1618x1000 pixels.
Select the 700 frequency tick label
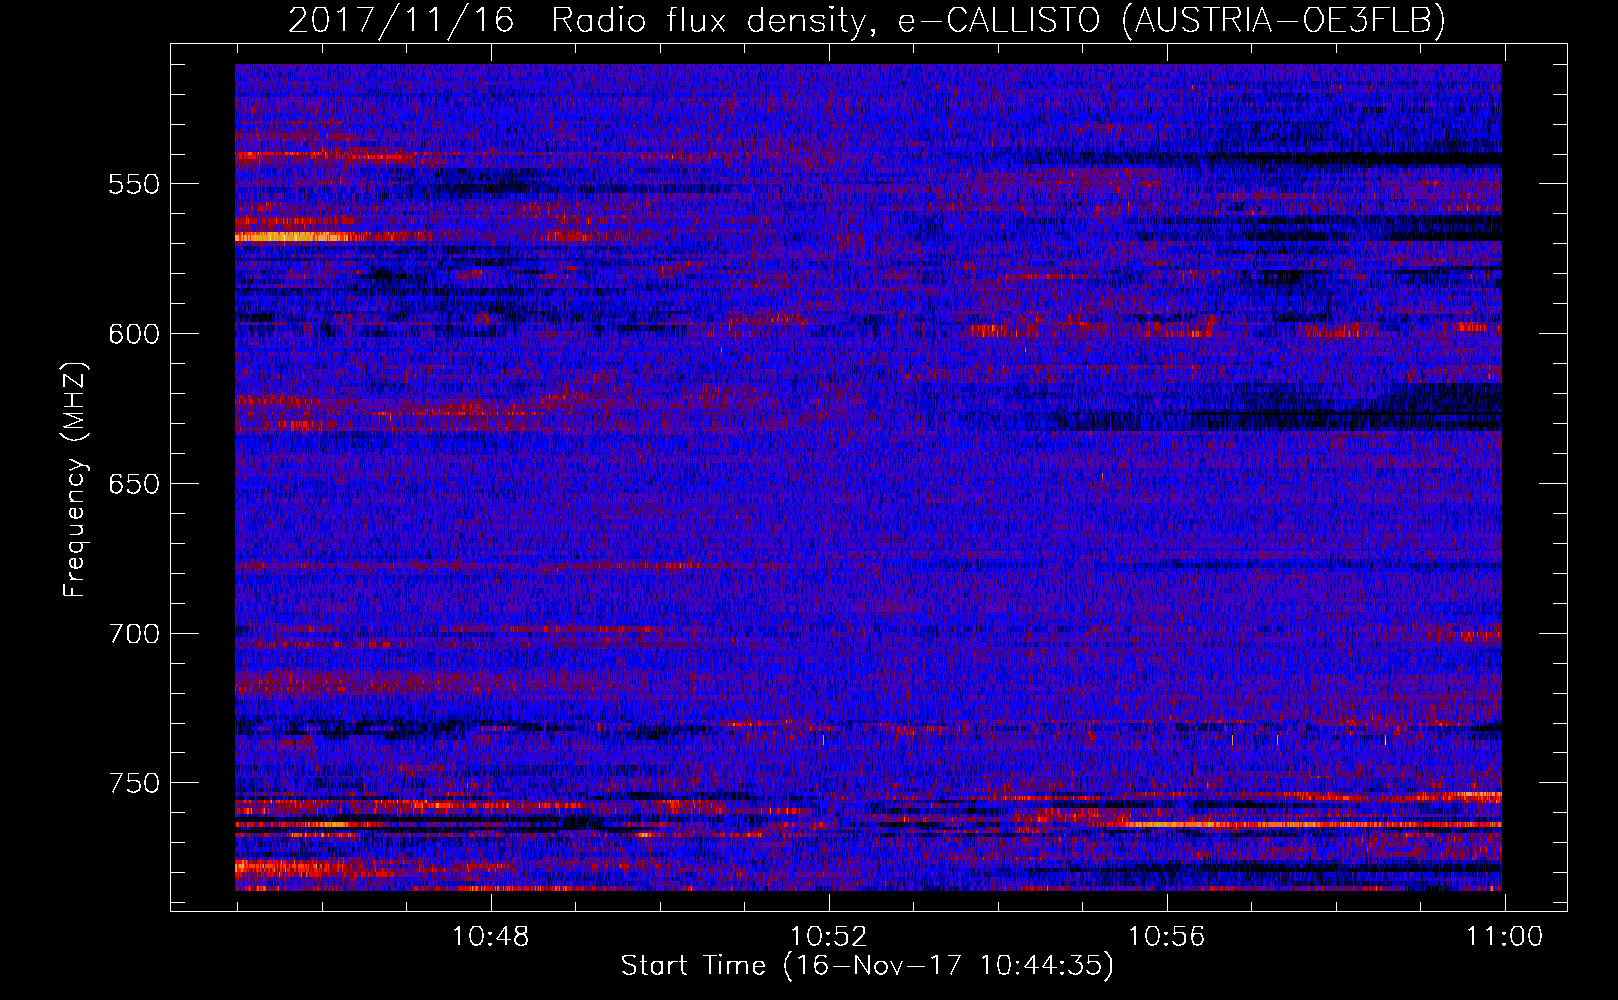(134, 634)
